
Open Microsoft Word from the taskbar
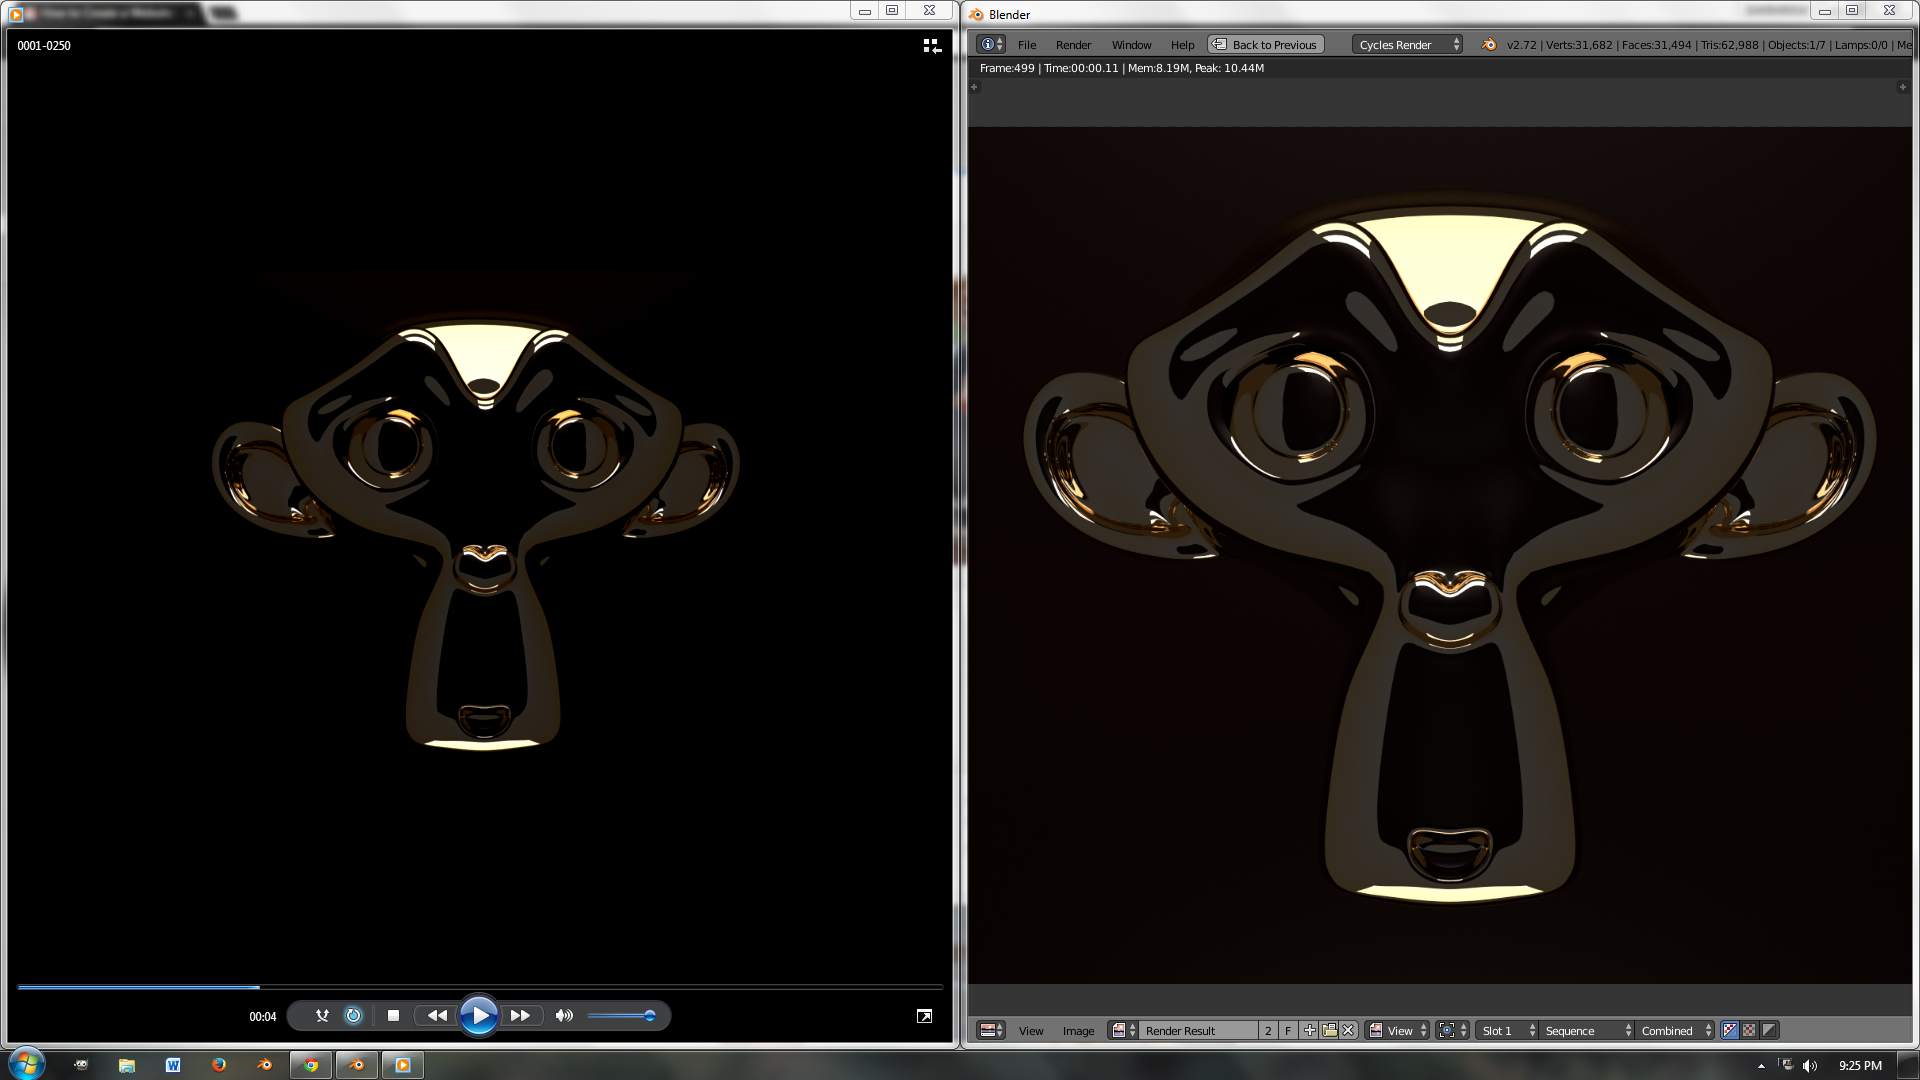coord(173,1065)
